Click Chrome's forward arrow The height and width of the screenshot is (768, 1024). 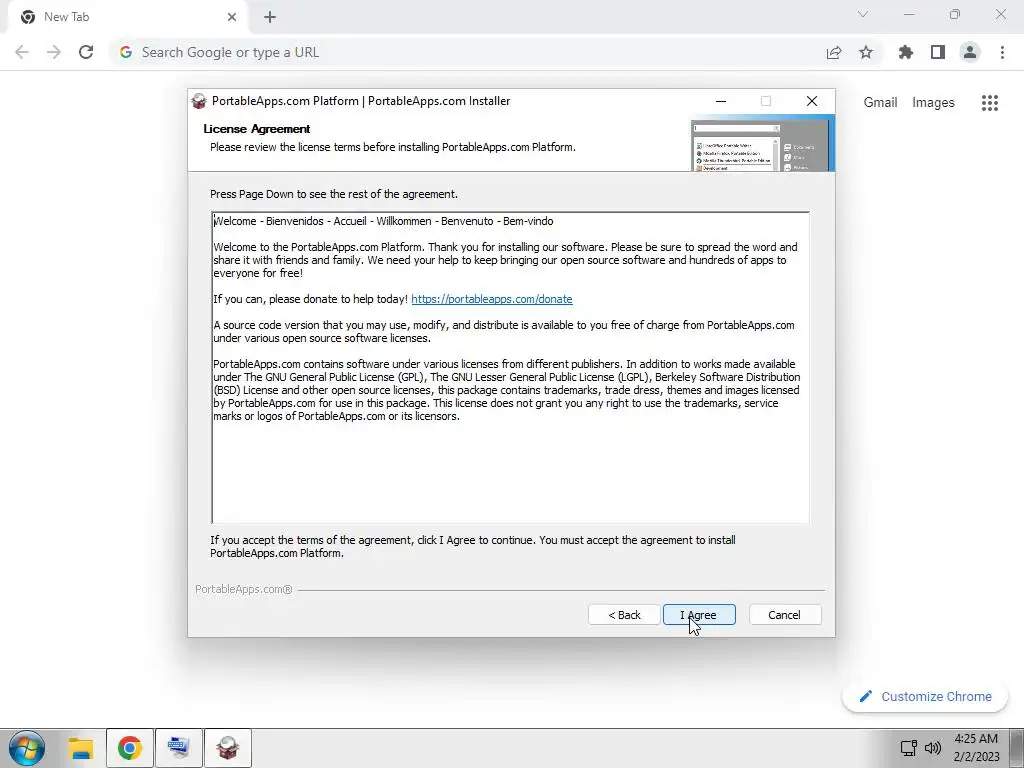click(54, 52)
